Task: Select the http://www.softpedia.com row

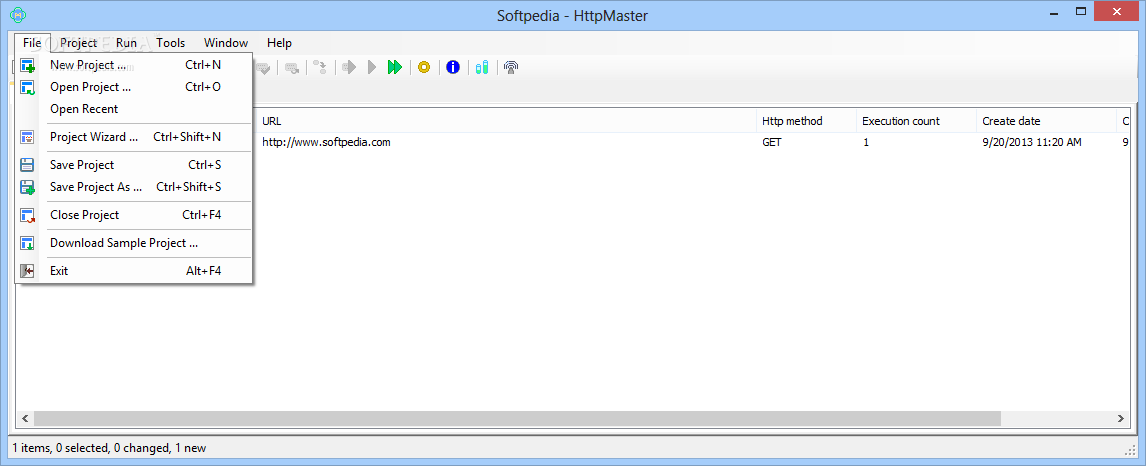Action: point(327,142)
